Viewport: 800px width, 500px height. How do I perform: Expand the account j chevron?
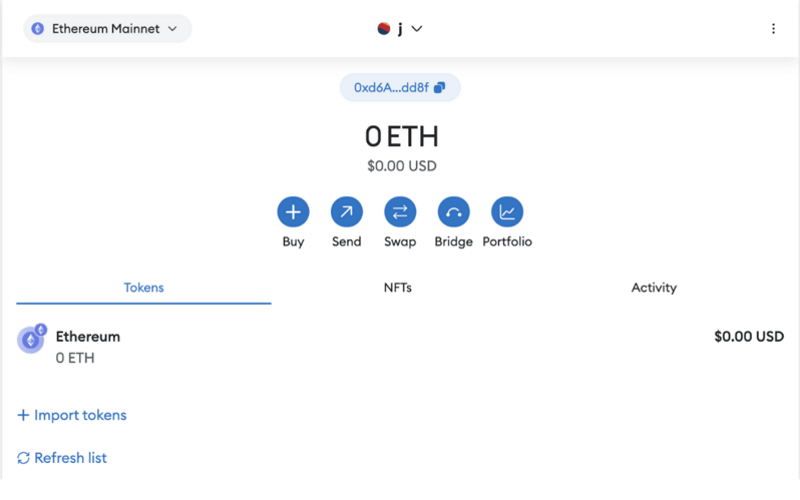[417, 29]
